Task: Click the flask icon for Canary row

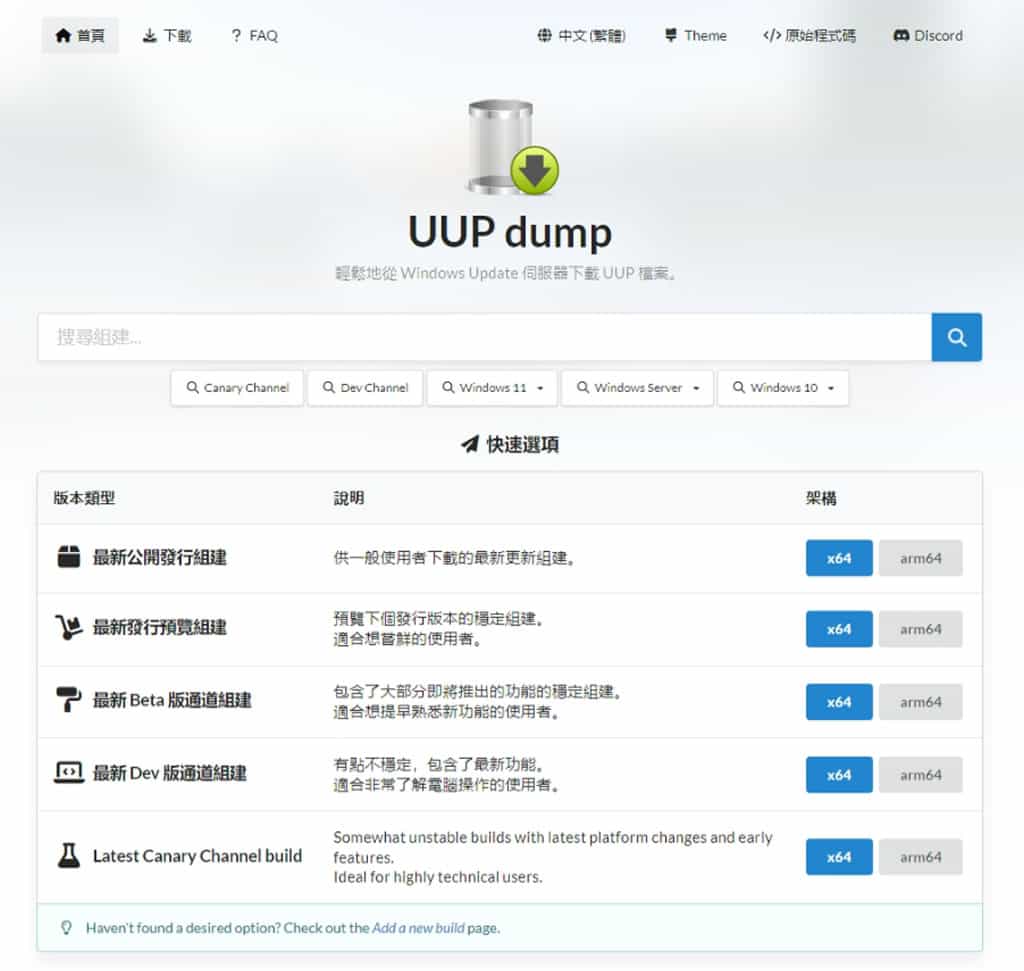Action: tap(69, 855)
